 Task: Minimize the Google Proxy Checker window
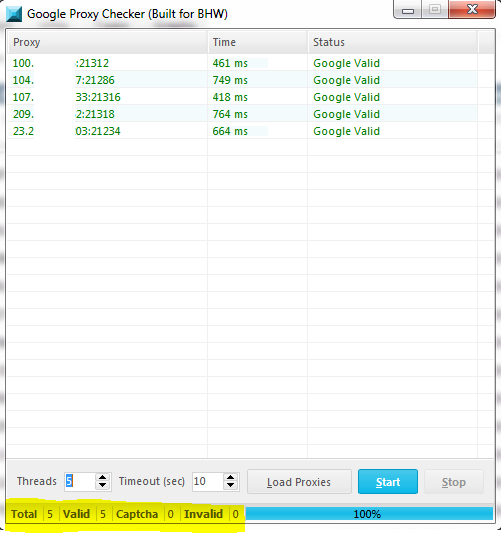(408, 10)
